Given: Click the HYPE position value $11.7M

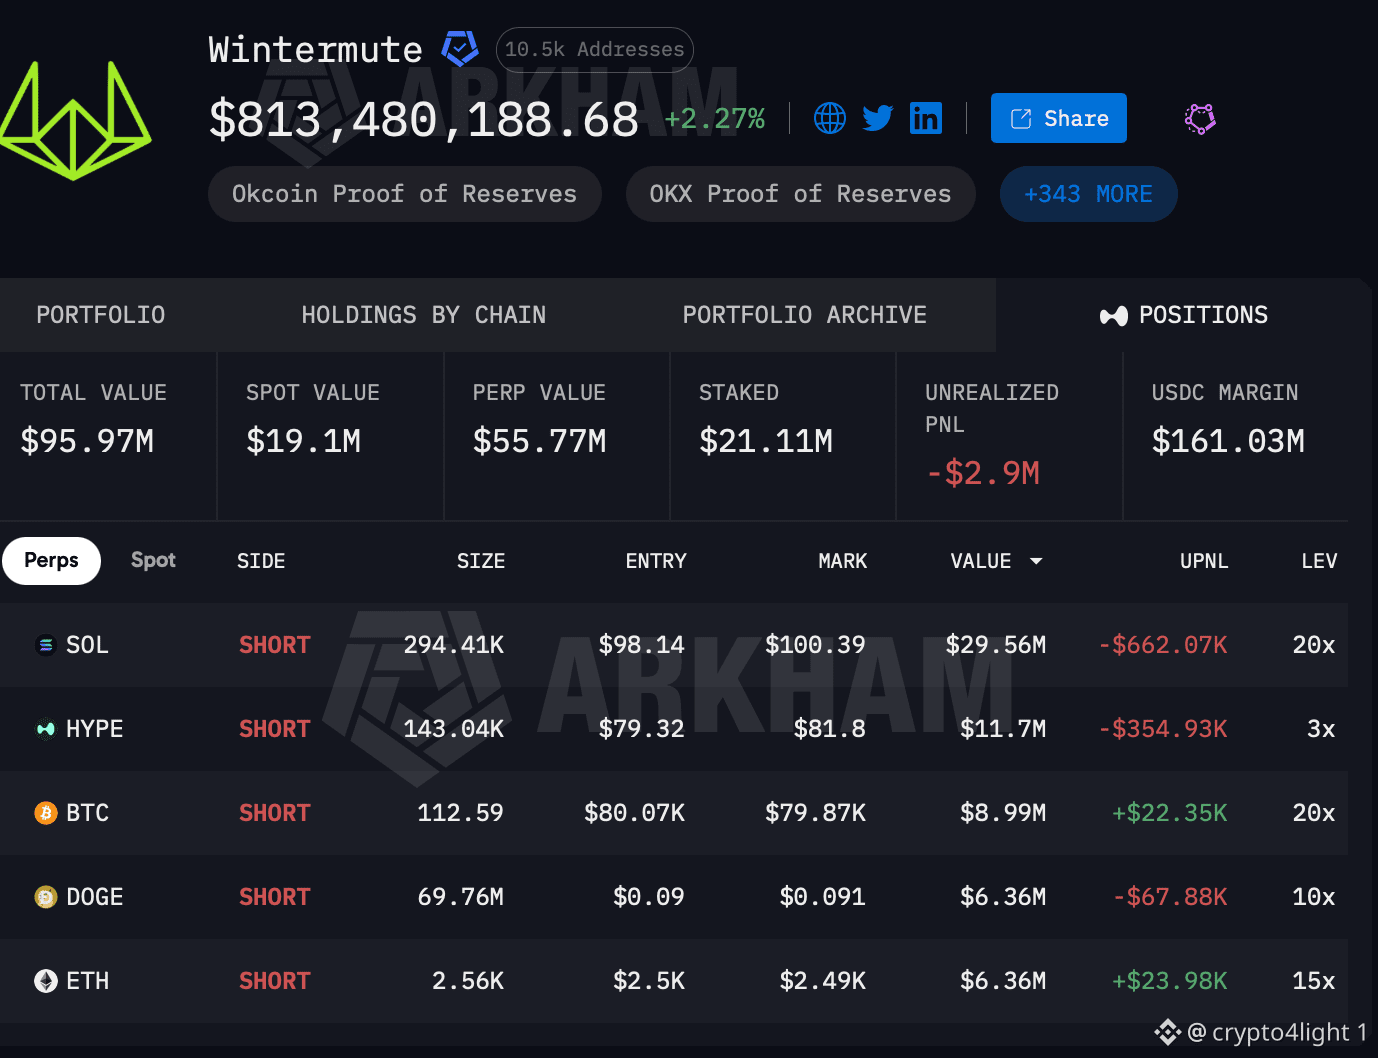Looking at the screenshot, I should [x=1003, y=729].
